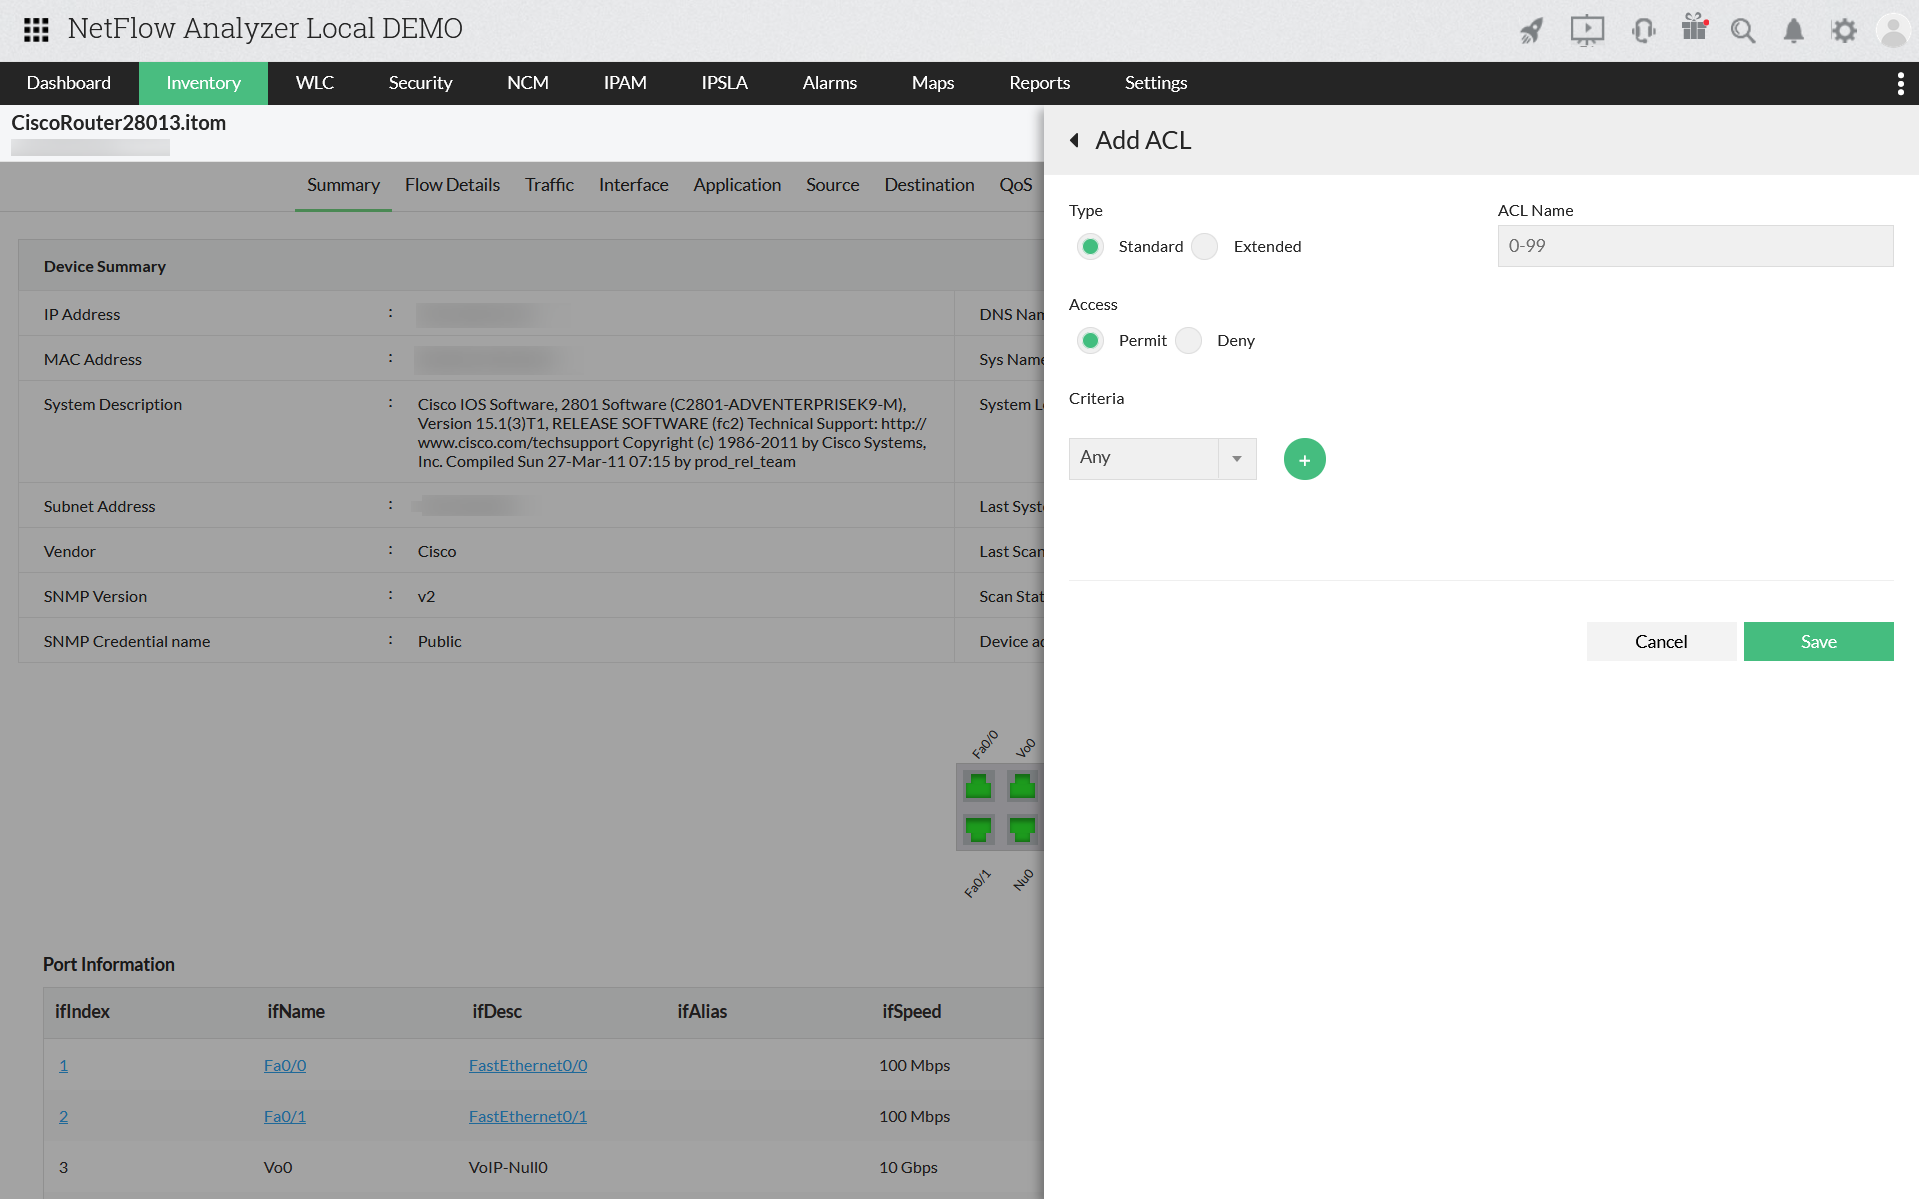Select the Standard ACL type
This screenshot has height=1199, width=1919.
(x=1090, y=246)
